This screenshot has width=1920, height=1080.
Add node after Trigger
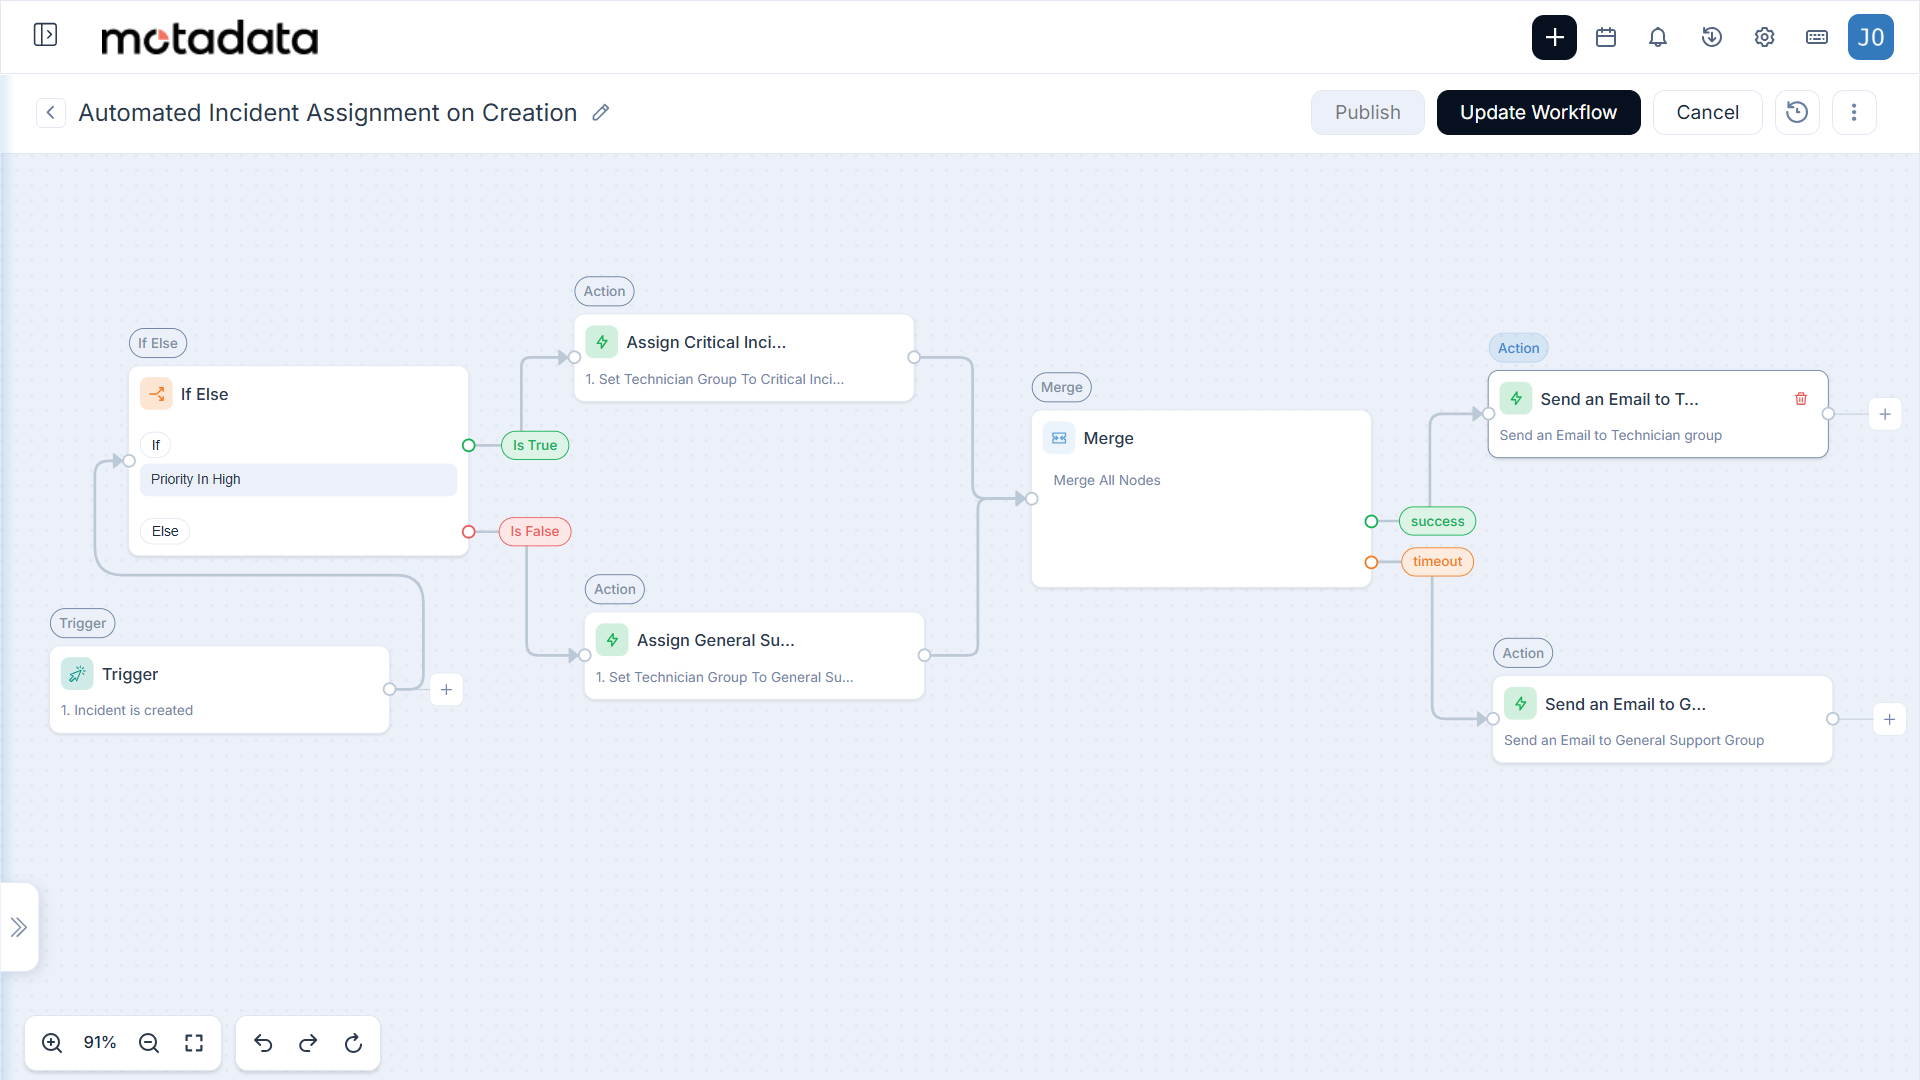tap(446, 689)
